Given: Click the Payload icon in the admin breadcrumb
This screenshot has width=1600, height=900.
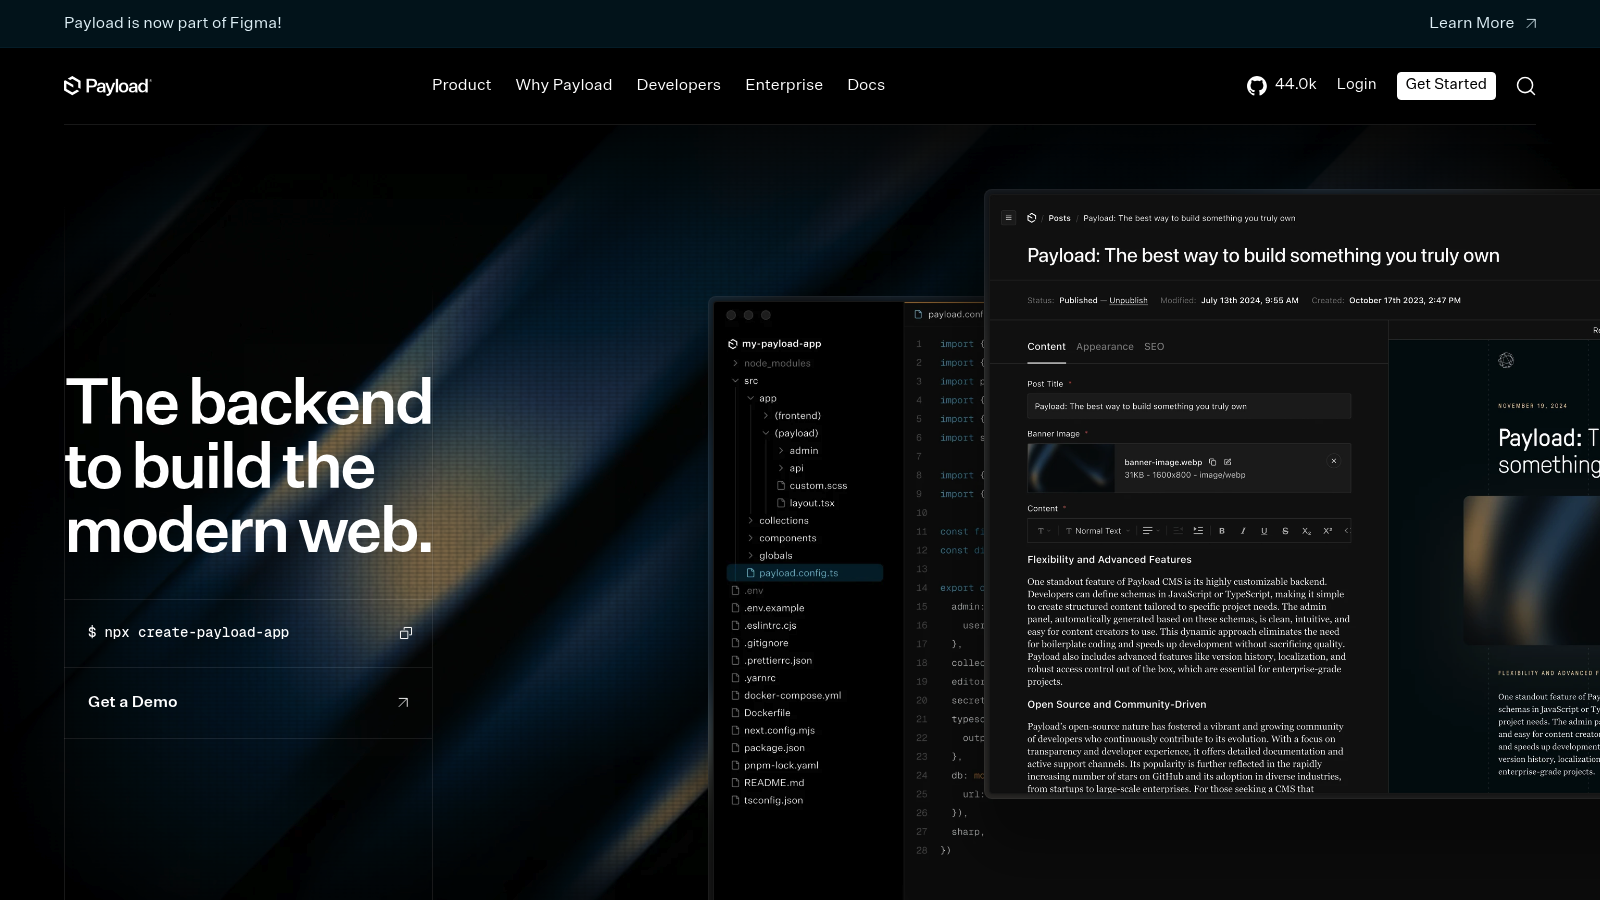Looking at the screenshot, I should [x=1031, y=218].
